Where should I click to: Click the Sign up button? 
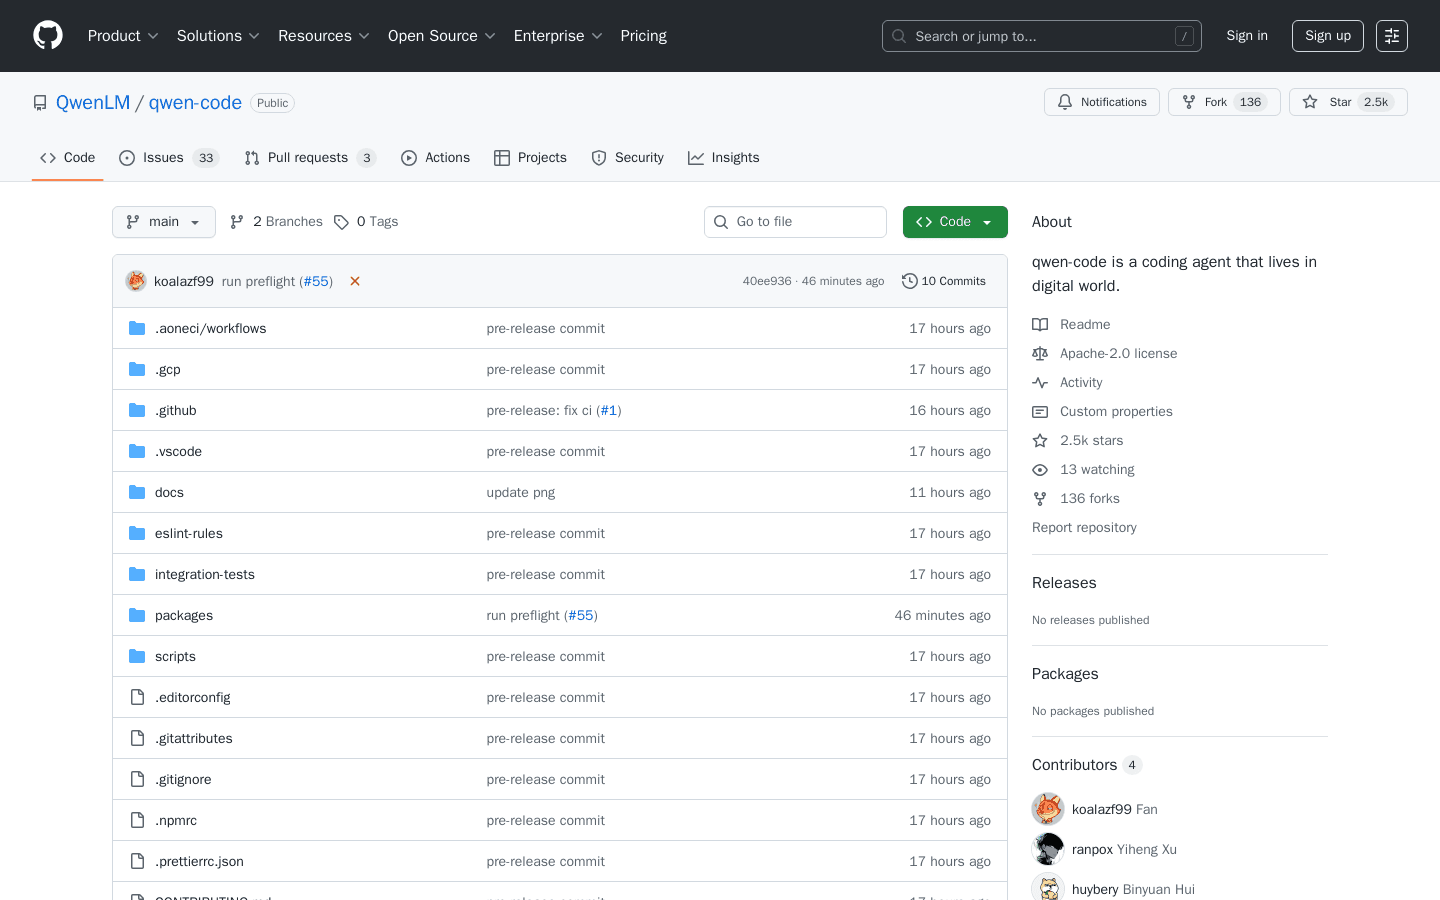(x=1327, y=35)
